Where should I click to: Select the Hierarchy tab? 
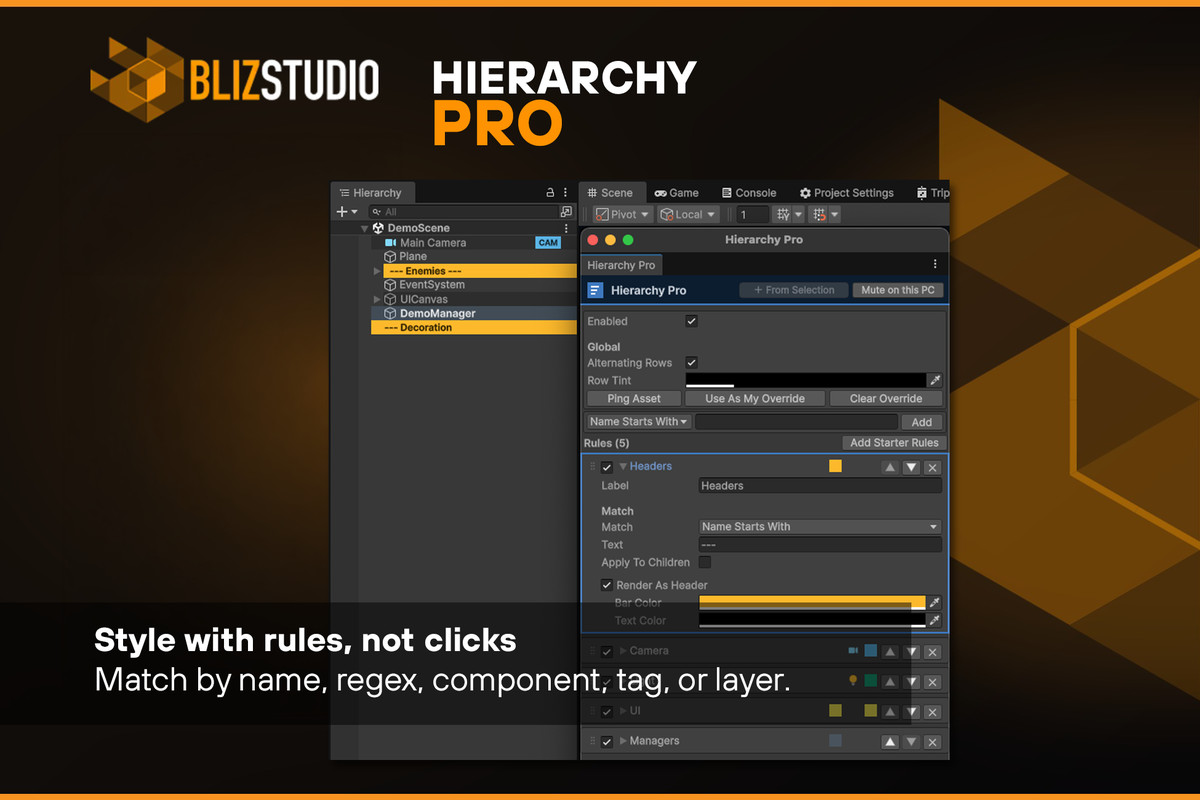click(x=370, y=193)
